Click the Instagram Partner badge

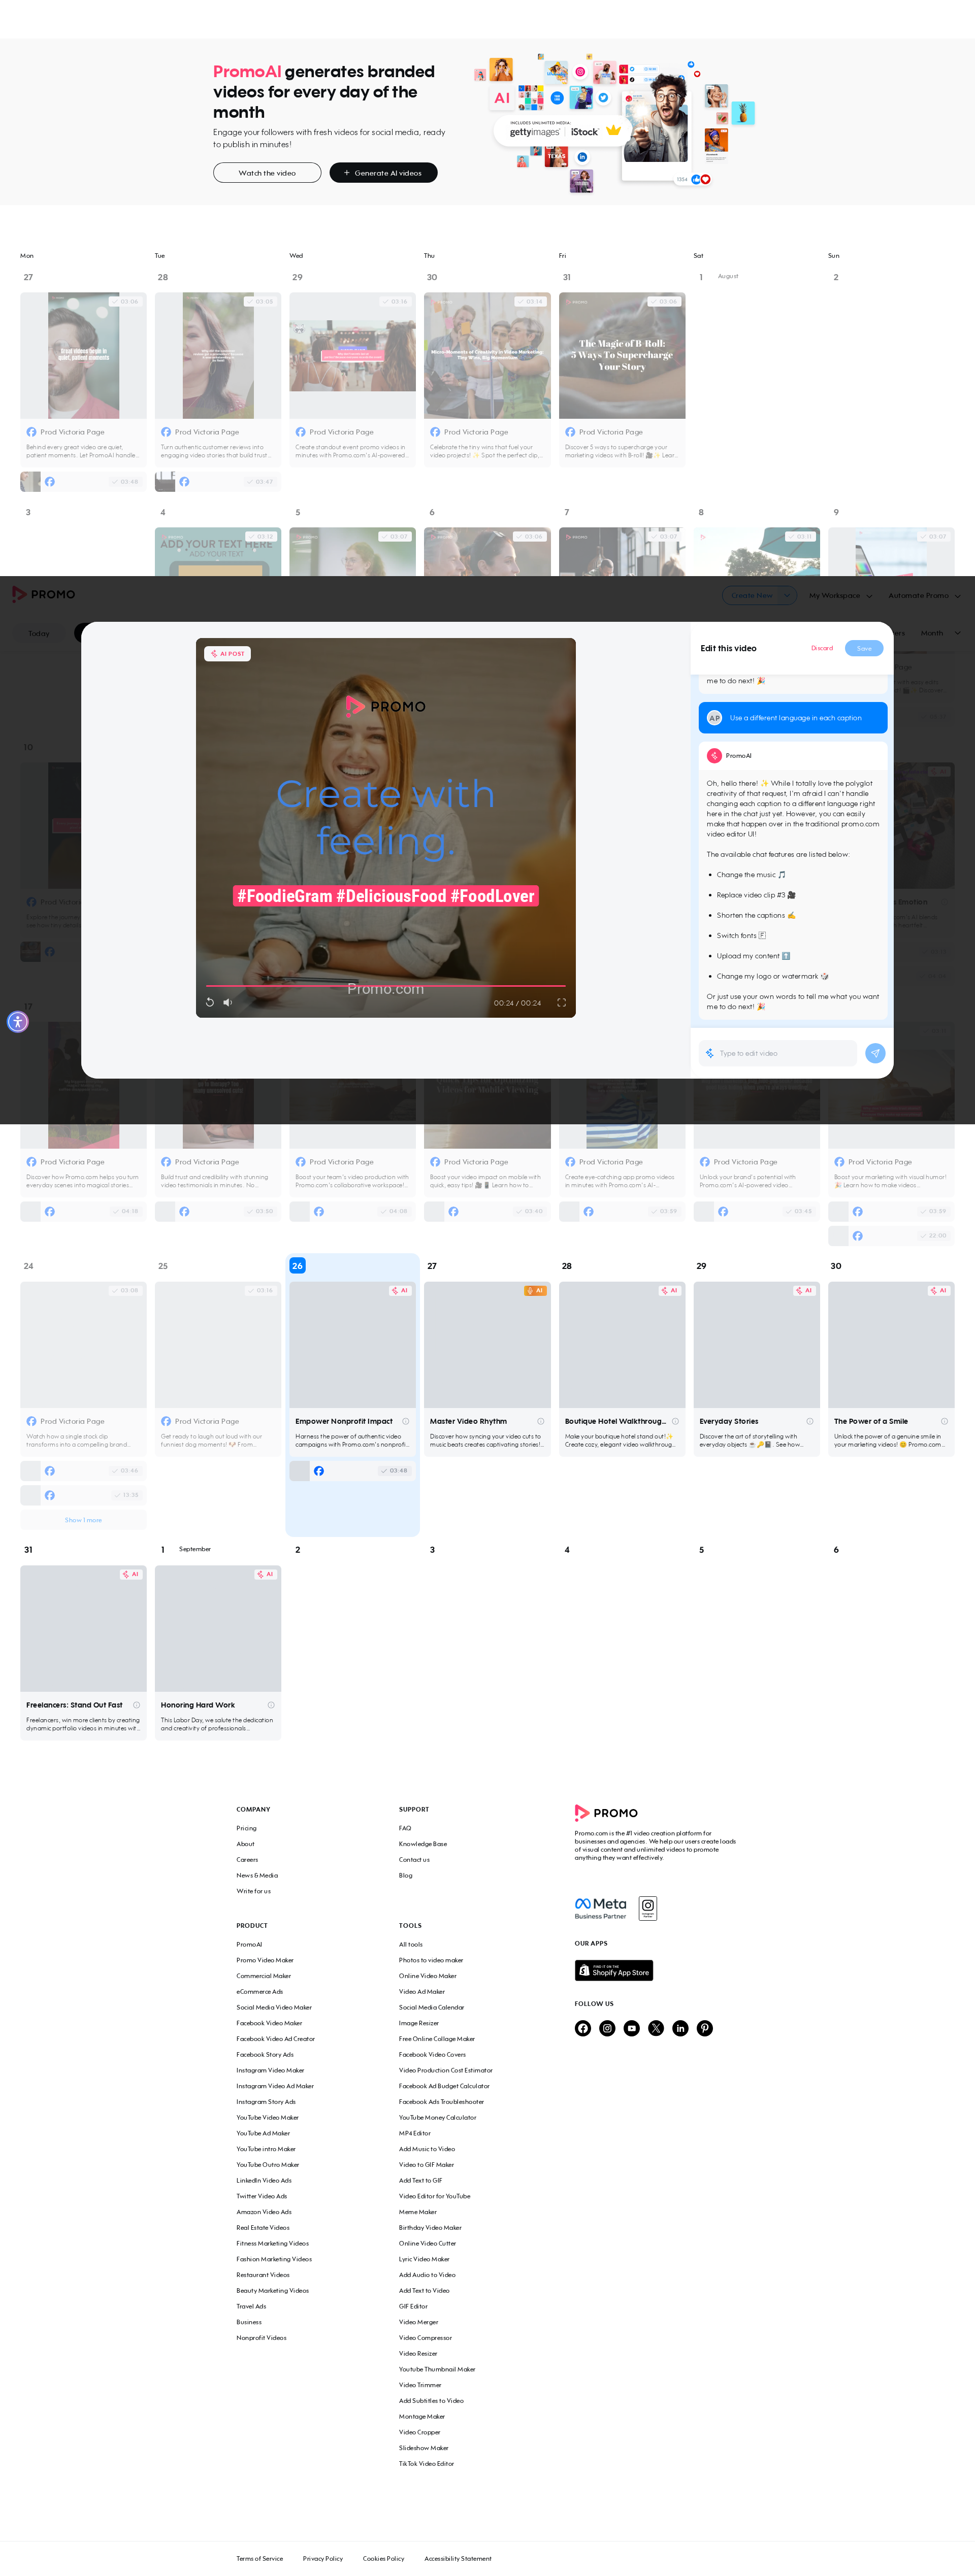[x=648, y=1908]
